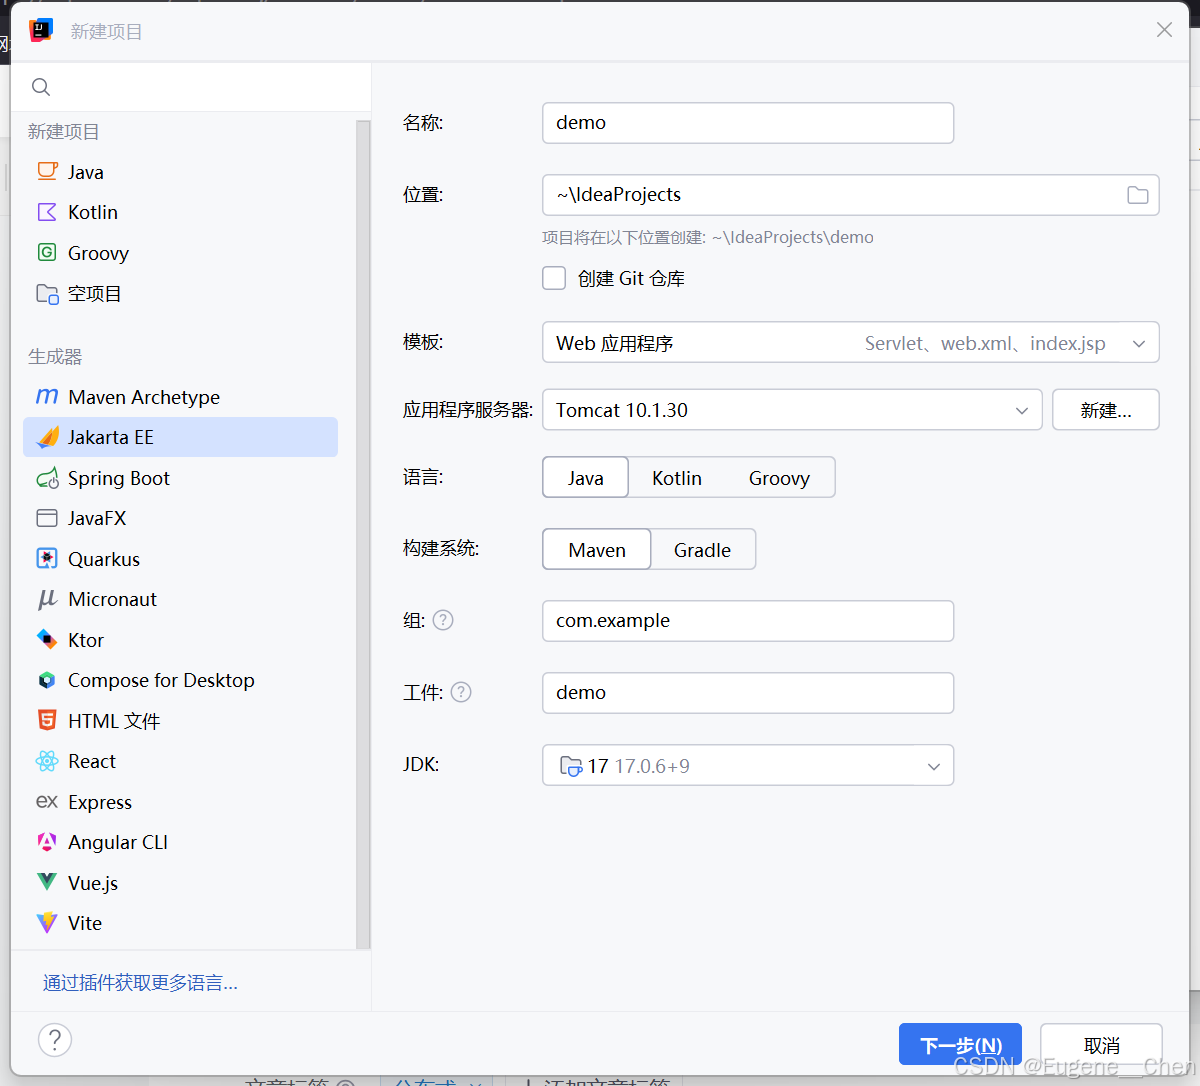The width and height of the screenshot is (1200, 1086).
Task: Click the Express ex icon
Action: click(x=47, y=801)
